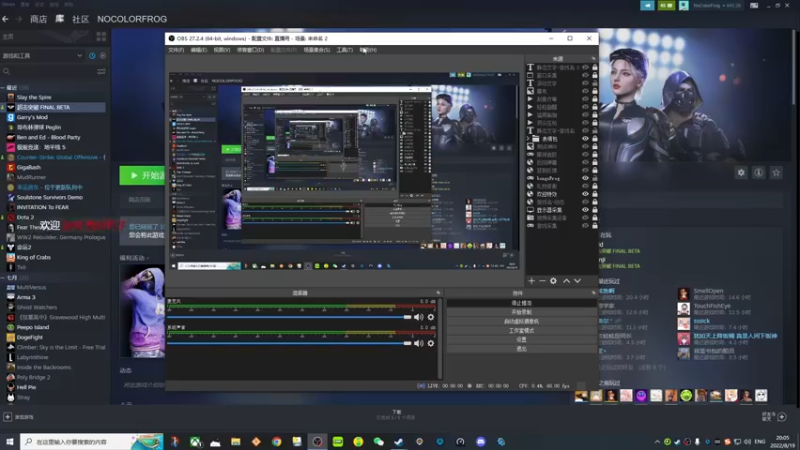
Task: Toggle visibility of 欢迎特效 source
Action: click(x=585, y=194)
